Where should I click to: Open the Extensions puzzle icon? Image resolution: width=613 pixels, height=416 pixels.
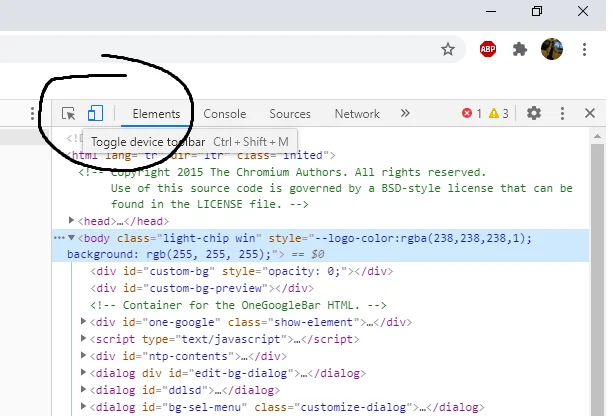coord(520,49)
